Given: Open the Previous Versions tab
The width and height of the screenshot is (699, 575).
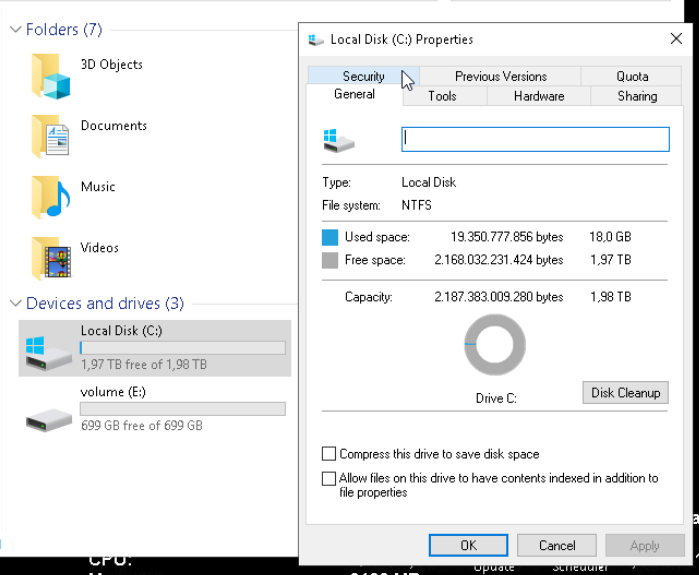Looking at the screenshot, I should pos(500,76).
